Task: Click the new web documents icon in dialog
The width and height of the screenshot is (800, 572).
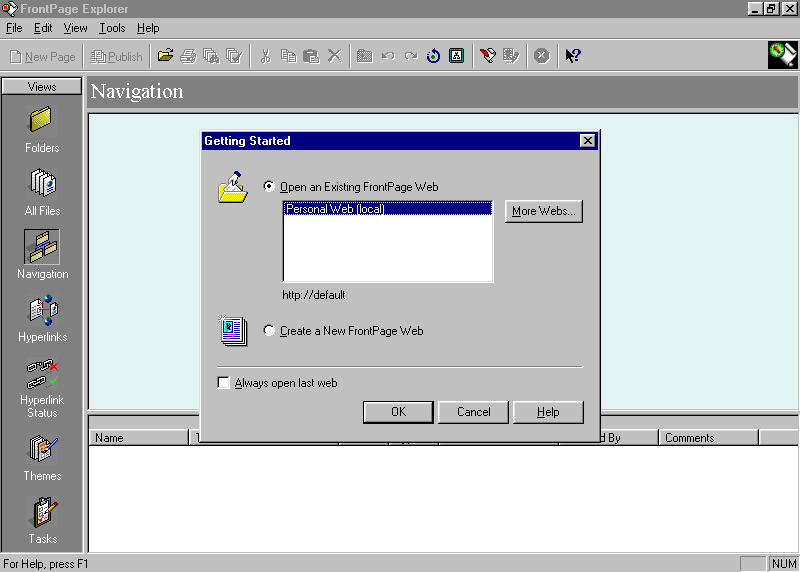Action: (233, 331)
